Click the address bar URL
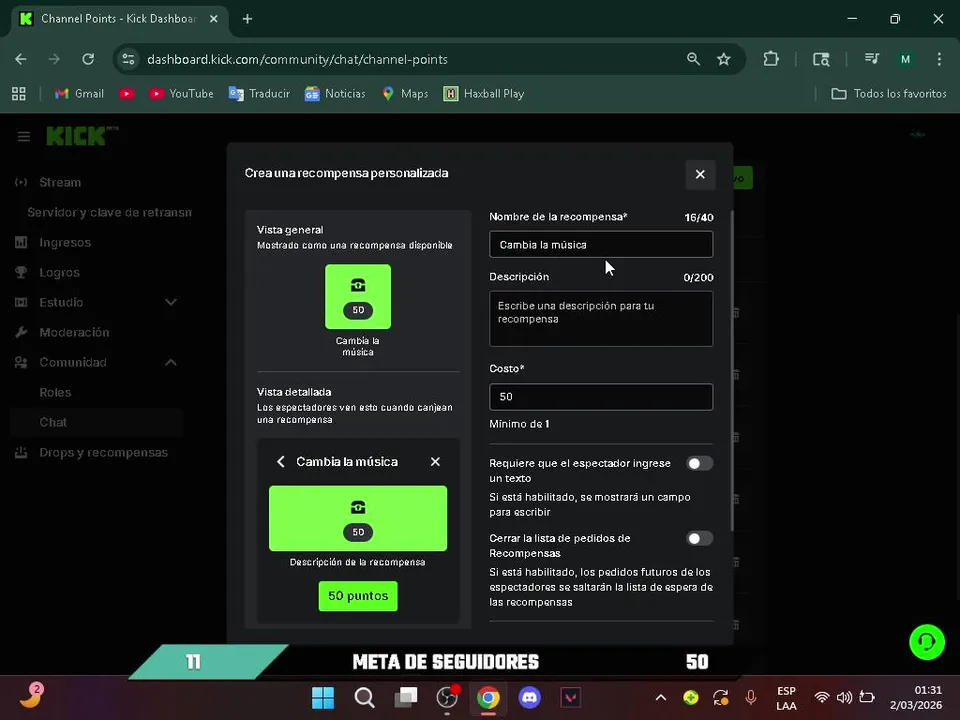The width and height of the screenshot is (960, 720). (x=297, y=59)
